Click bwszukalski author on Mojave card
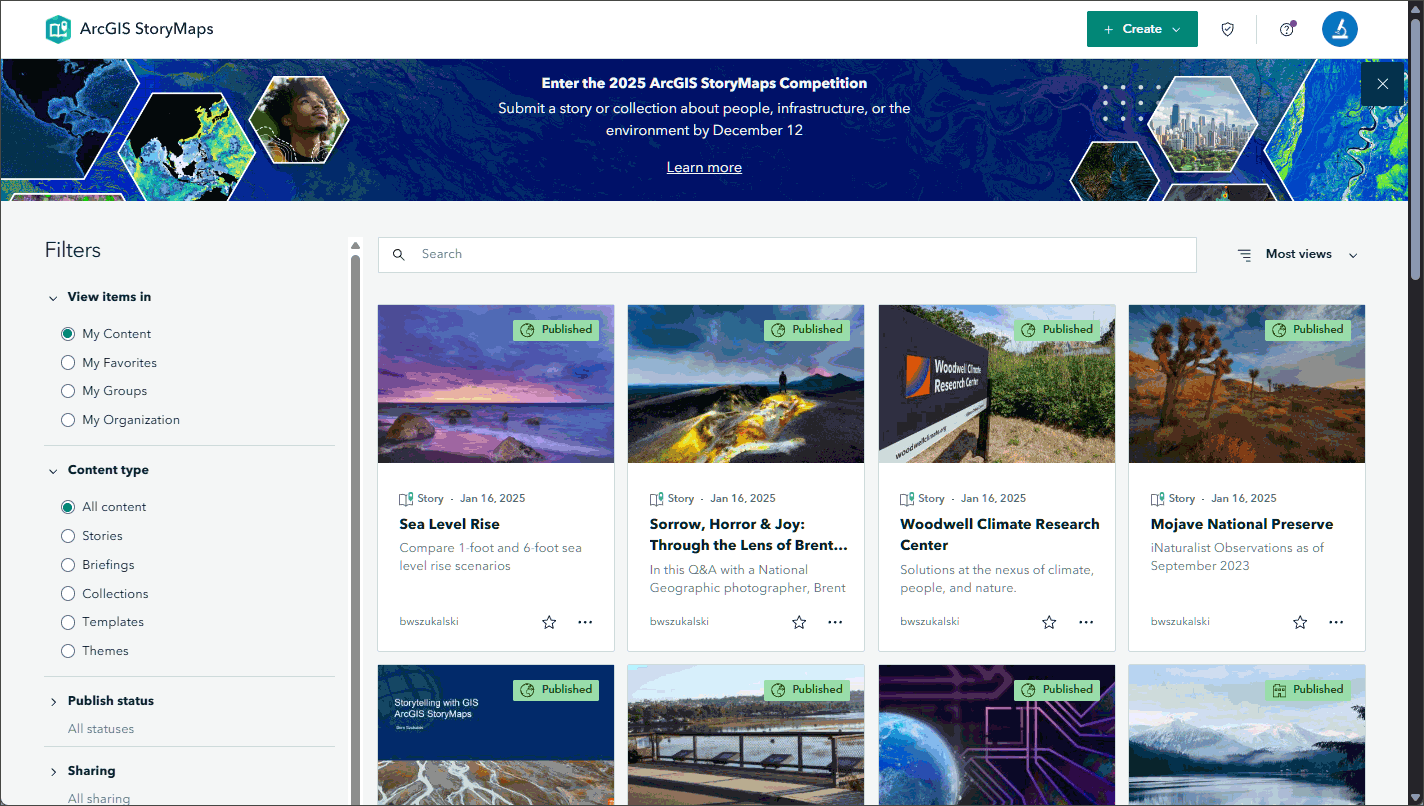 pos(1180,622)
